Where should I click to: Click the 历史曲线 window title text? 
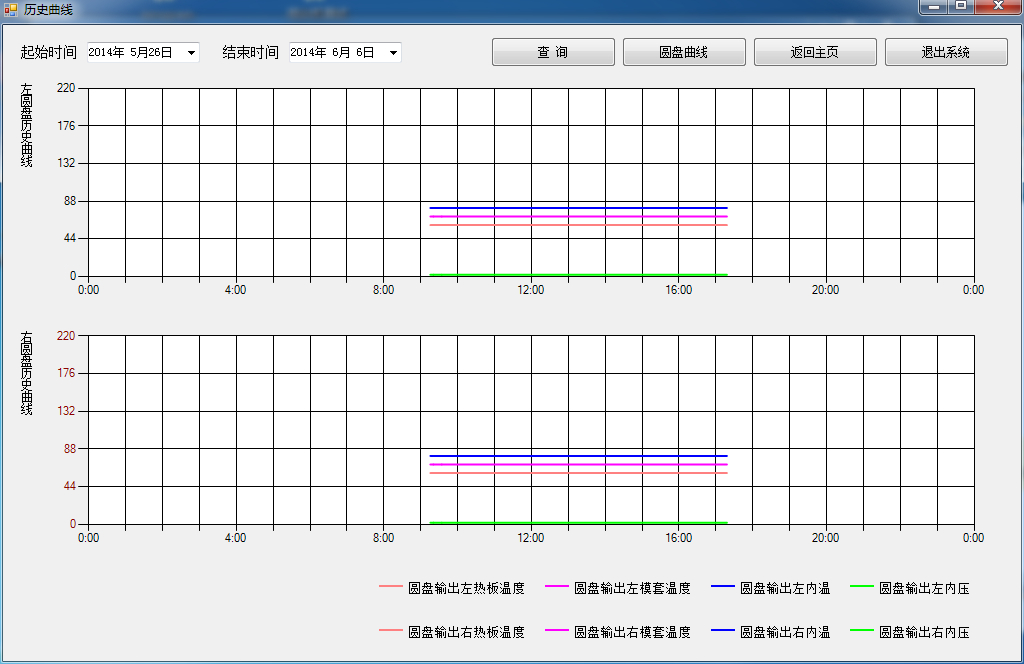pos(48,10)
